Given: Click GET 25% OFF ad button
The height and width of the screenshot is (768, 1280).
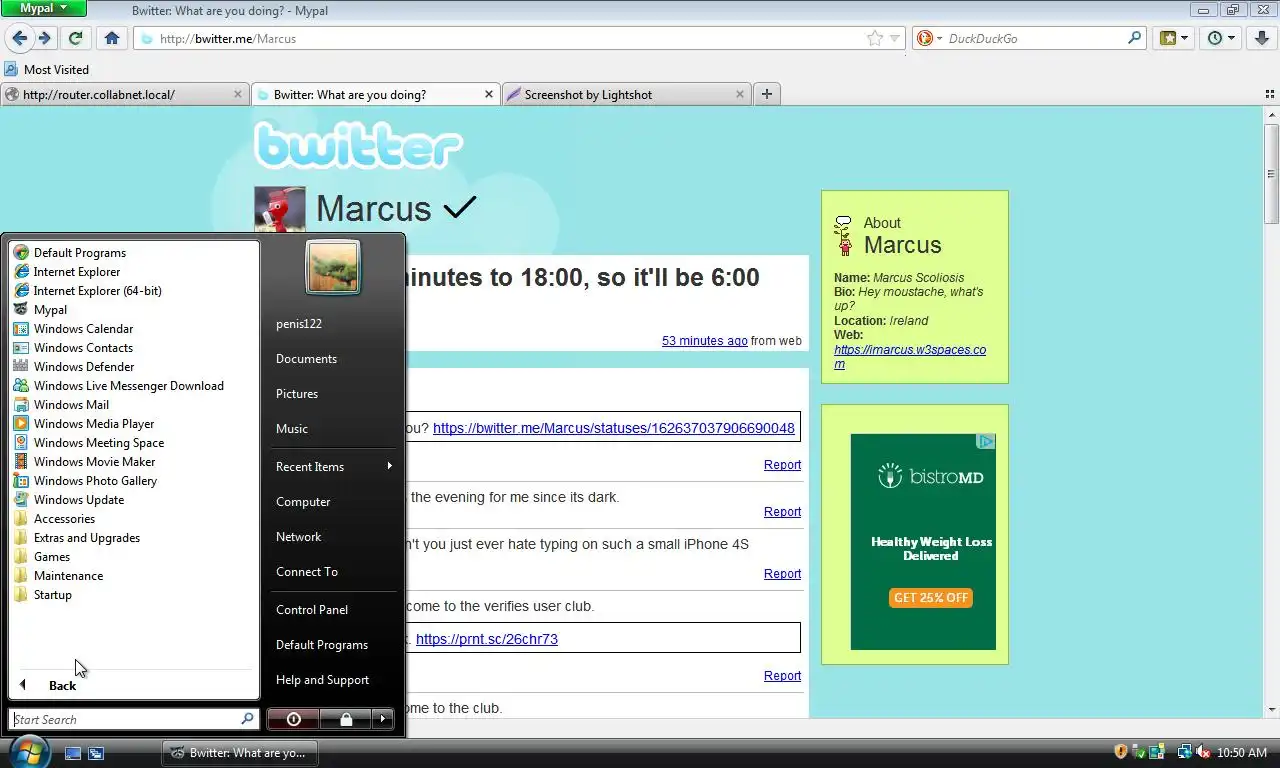Looking at the screenshot, I should [x=931, y=598].
